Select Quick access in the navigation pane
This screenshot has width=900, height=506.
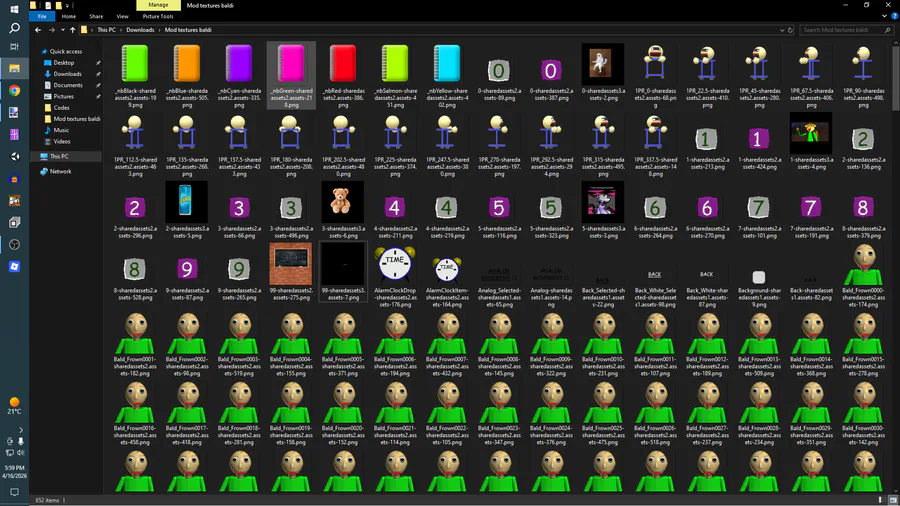click(x=61, y=52)
